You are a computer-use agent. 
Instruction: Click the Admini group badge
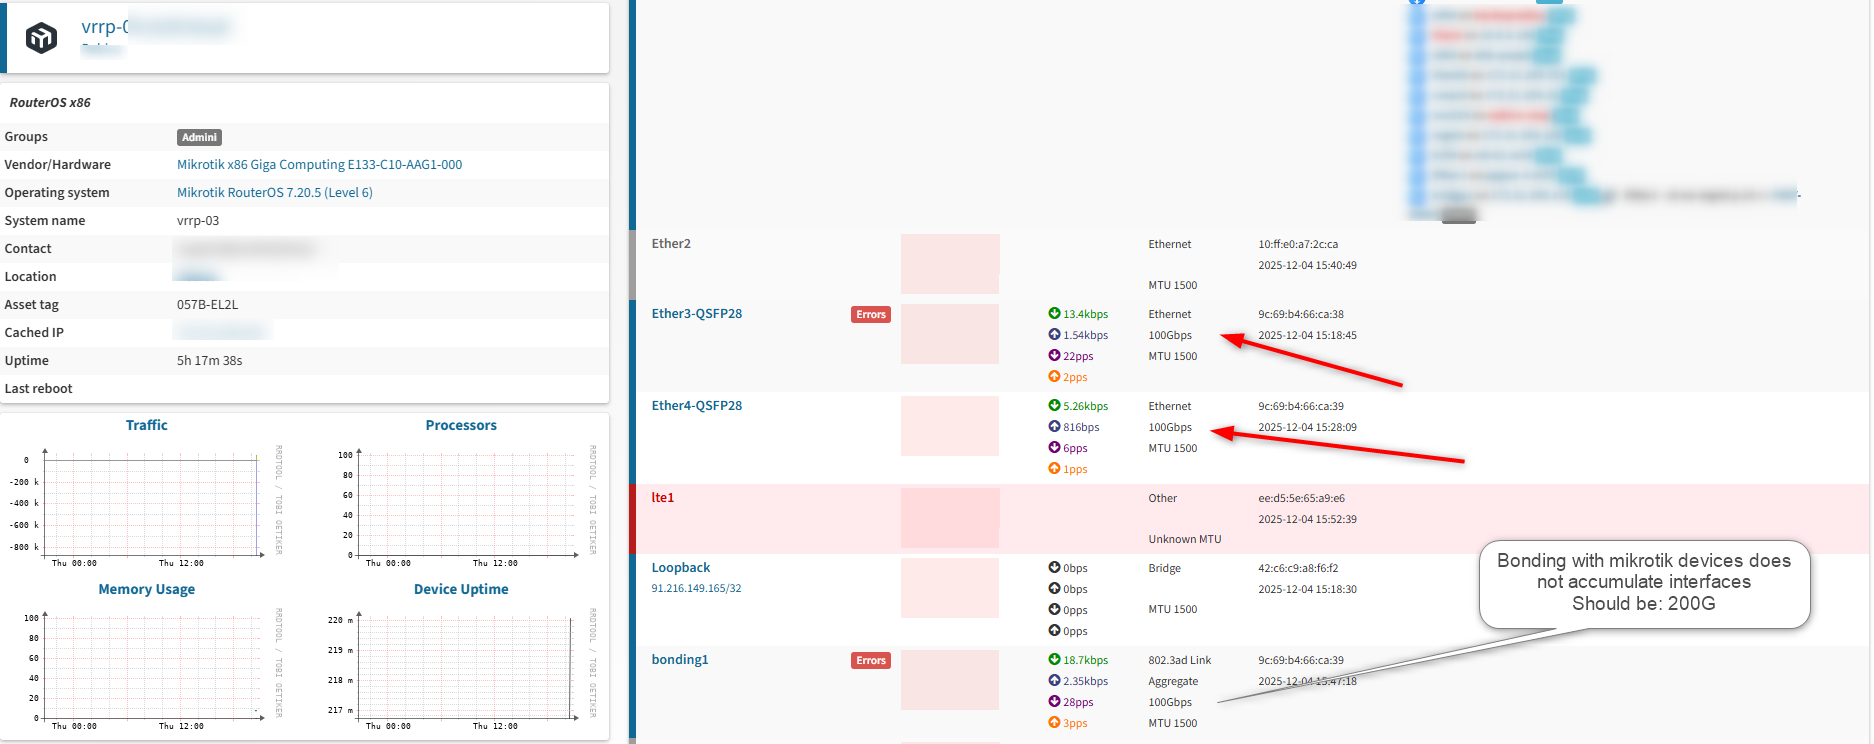click(x=199, y=138)
